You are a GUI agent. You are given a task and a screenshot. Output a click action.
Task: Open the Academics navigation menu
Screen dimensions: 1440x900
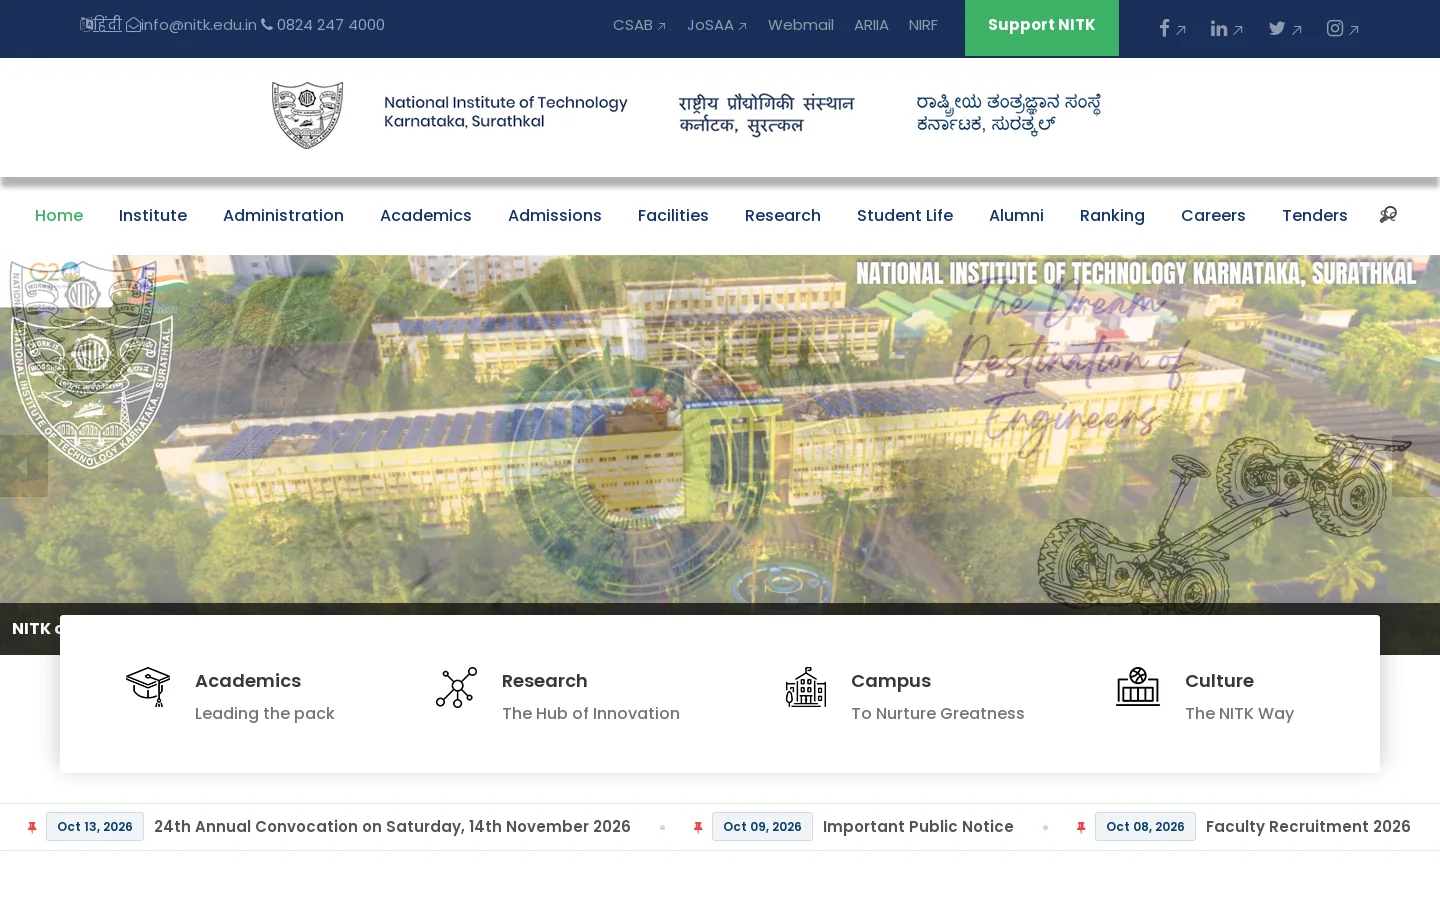click(426, 215)
